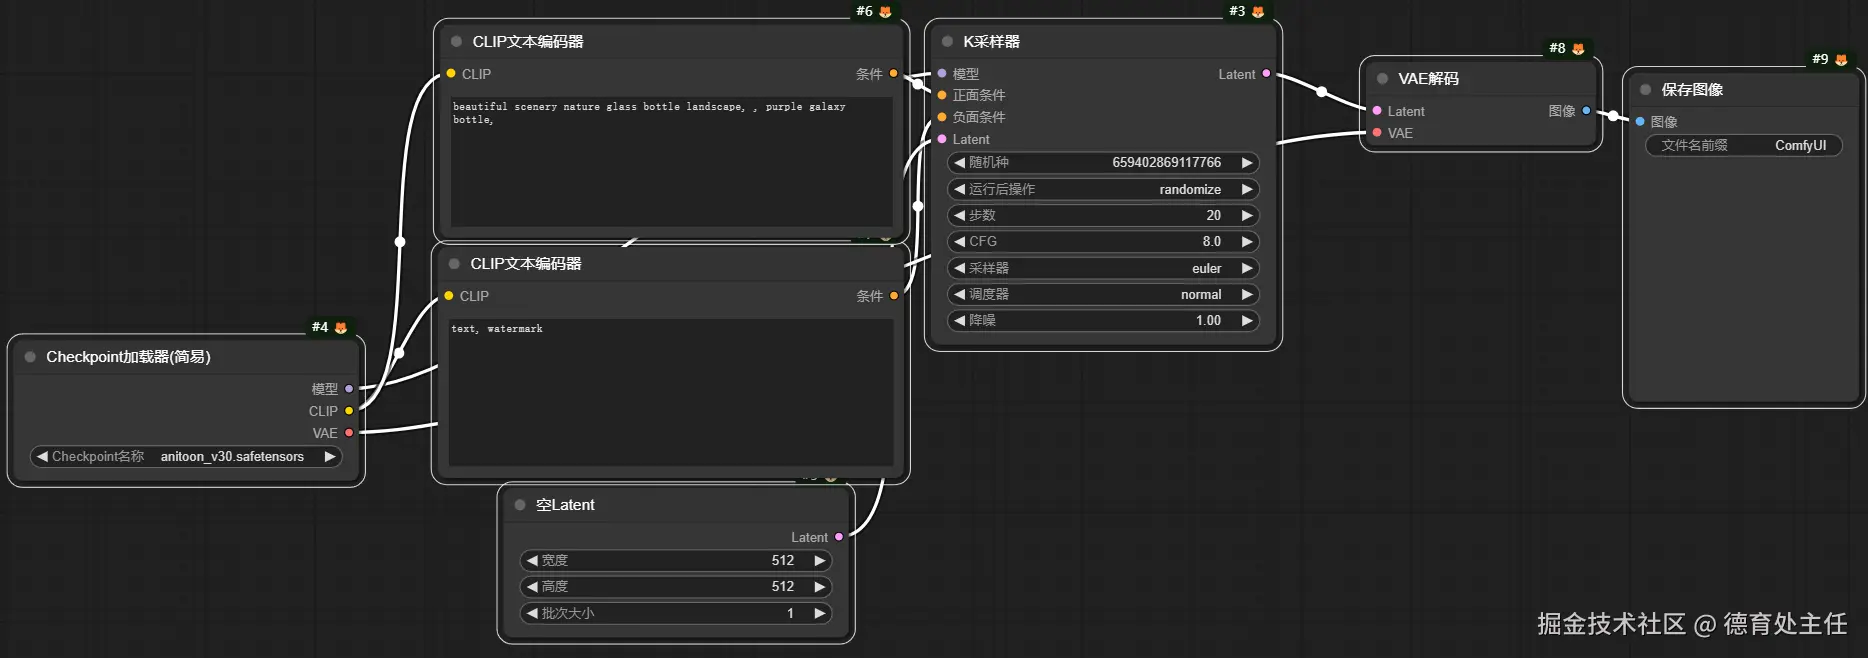Increase 批次大小 with its right arrow
1868x658 pixels.
click(820, 613)
